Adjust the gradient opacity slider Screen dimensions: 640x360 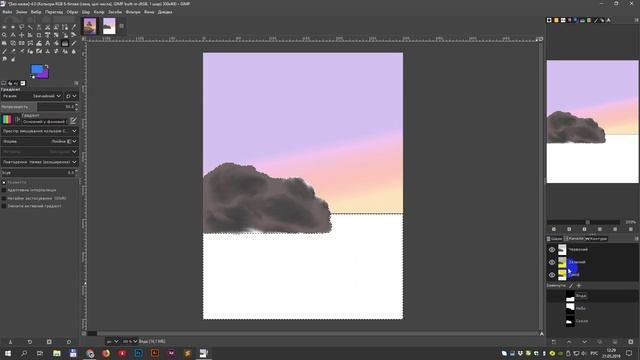pos(39,107)
